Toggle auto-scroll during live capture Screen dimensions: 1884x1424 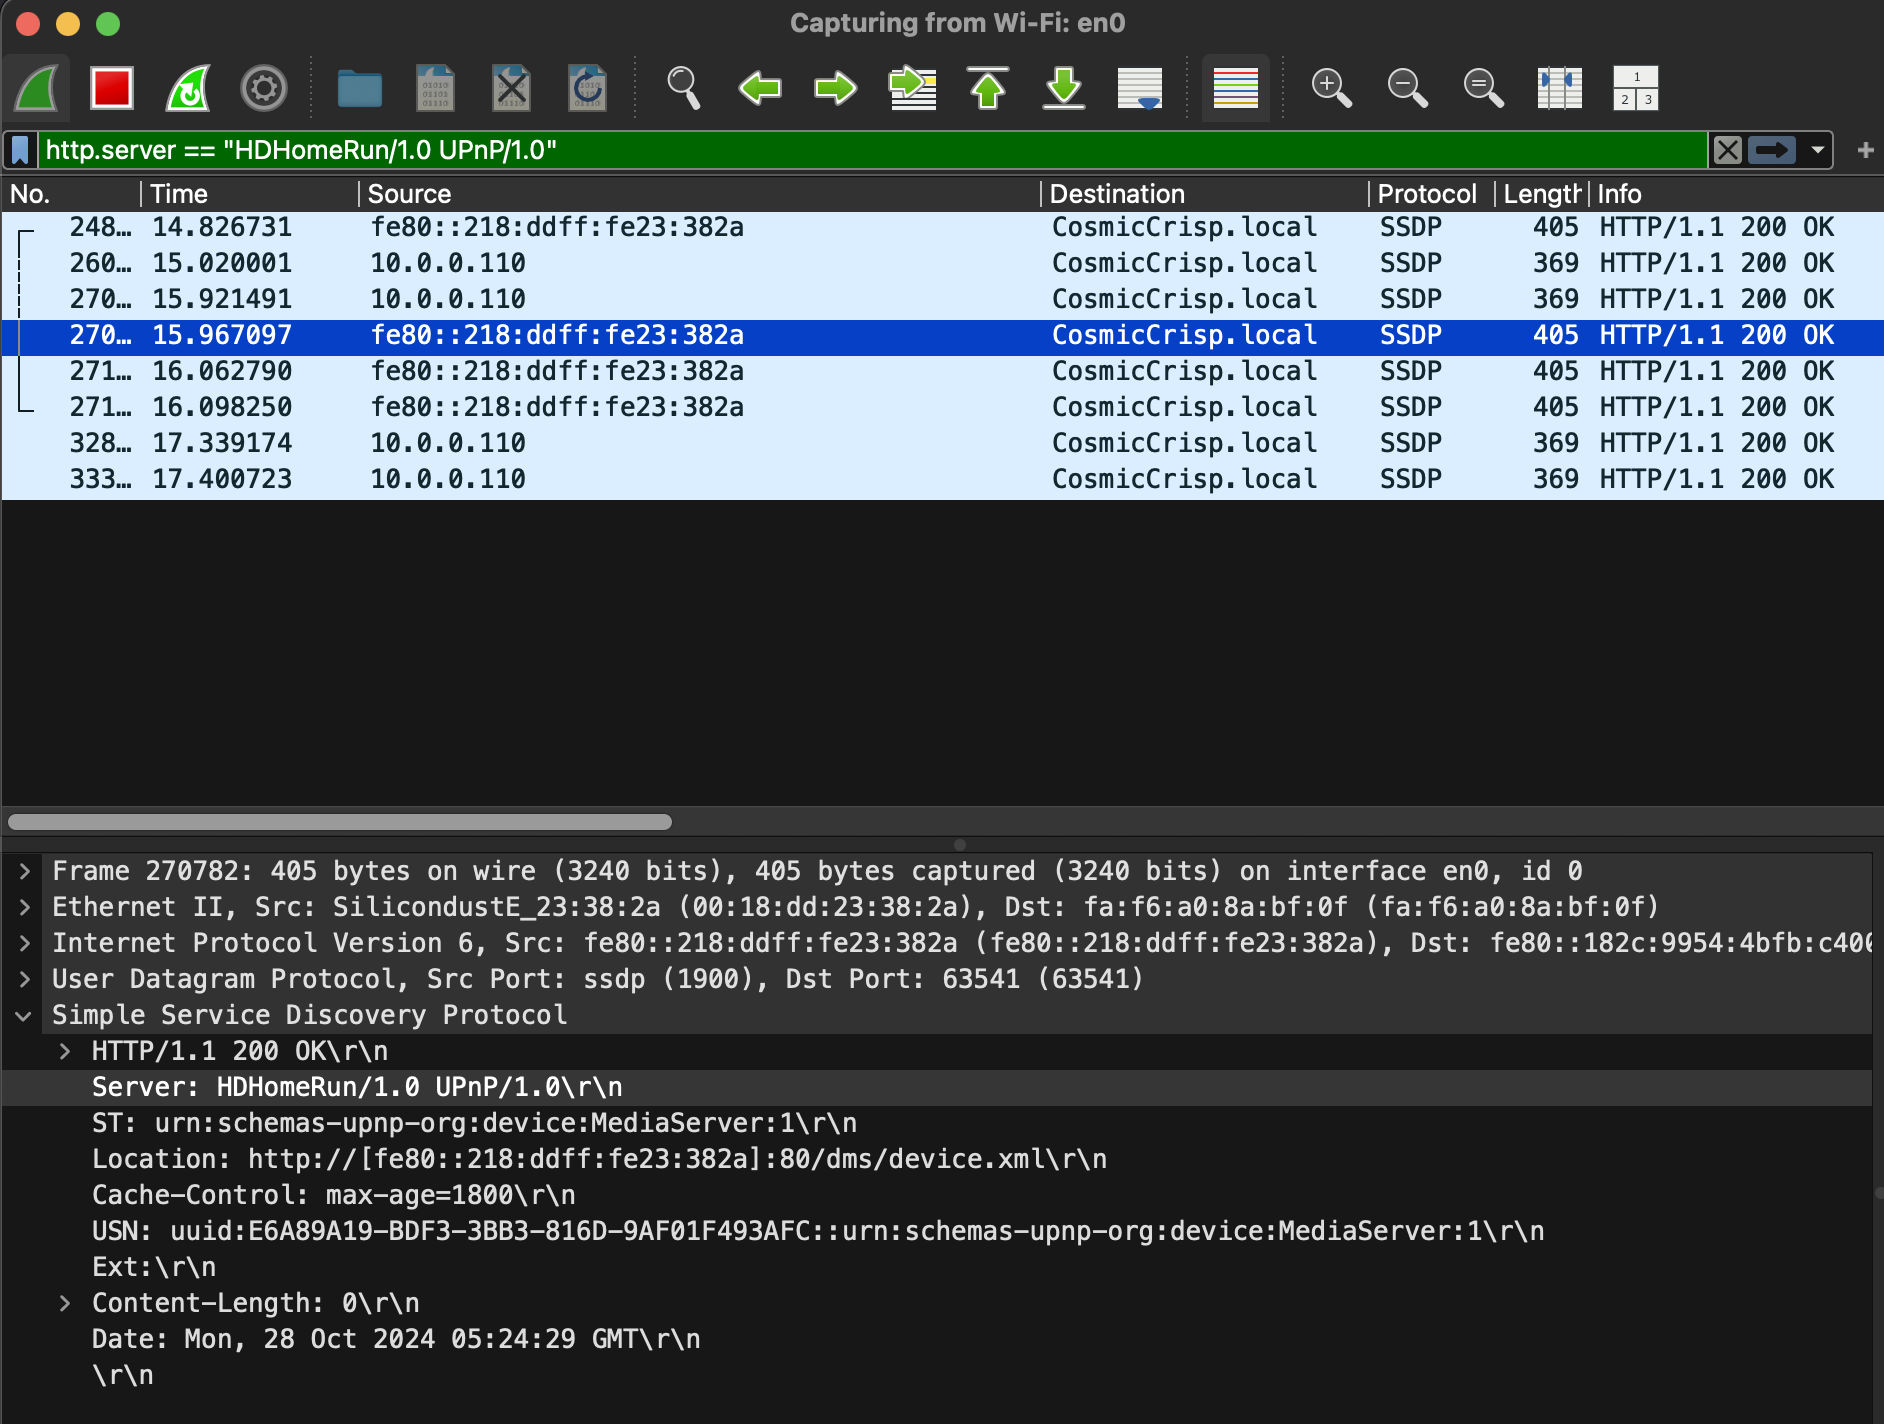(x=1140, y=89)
